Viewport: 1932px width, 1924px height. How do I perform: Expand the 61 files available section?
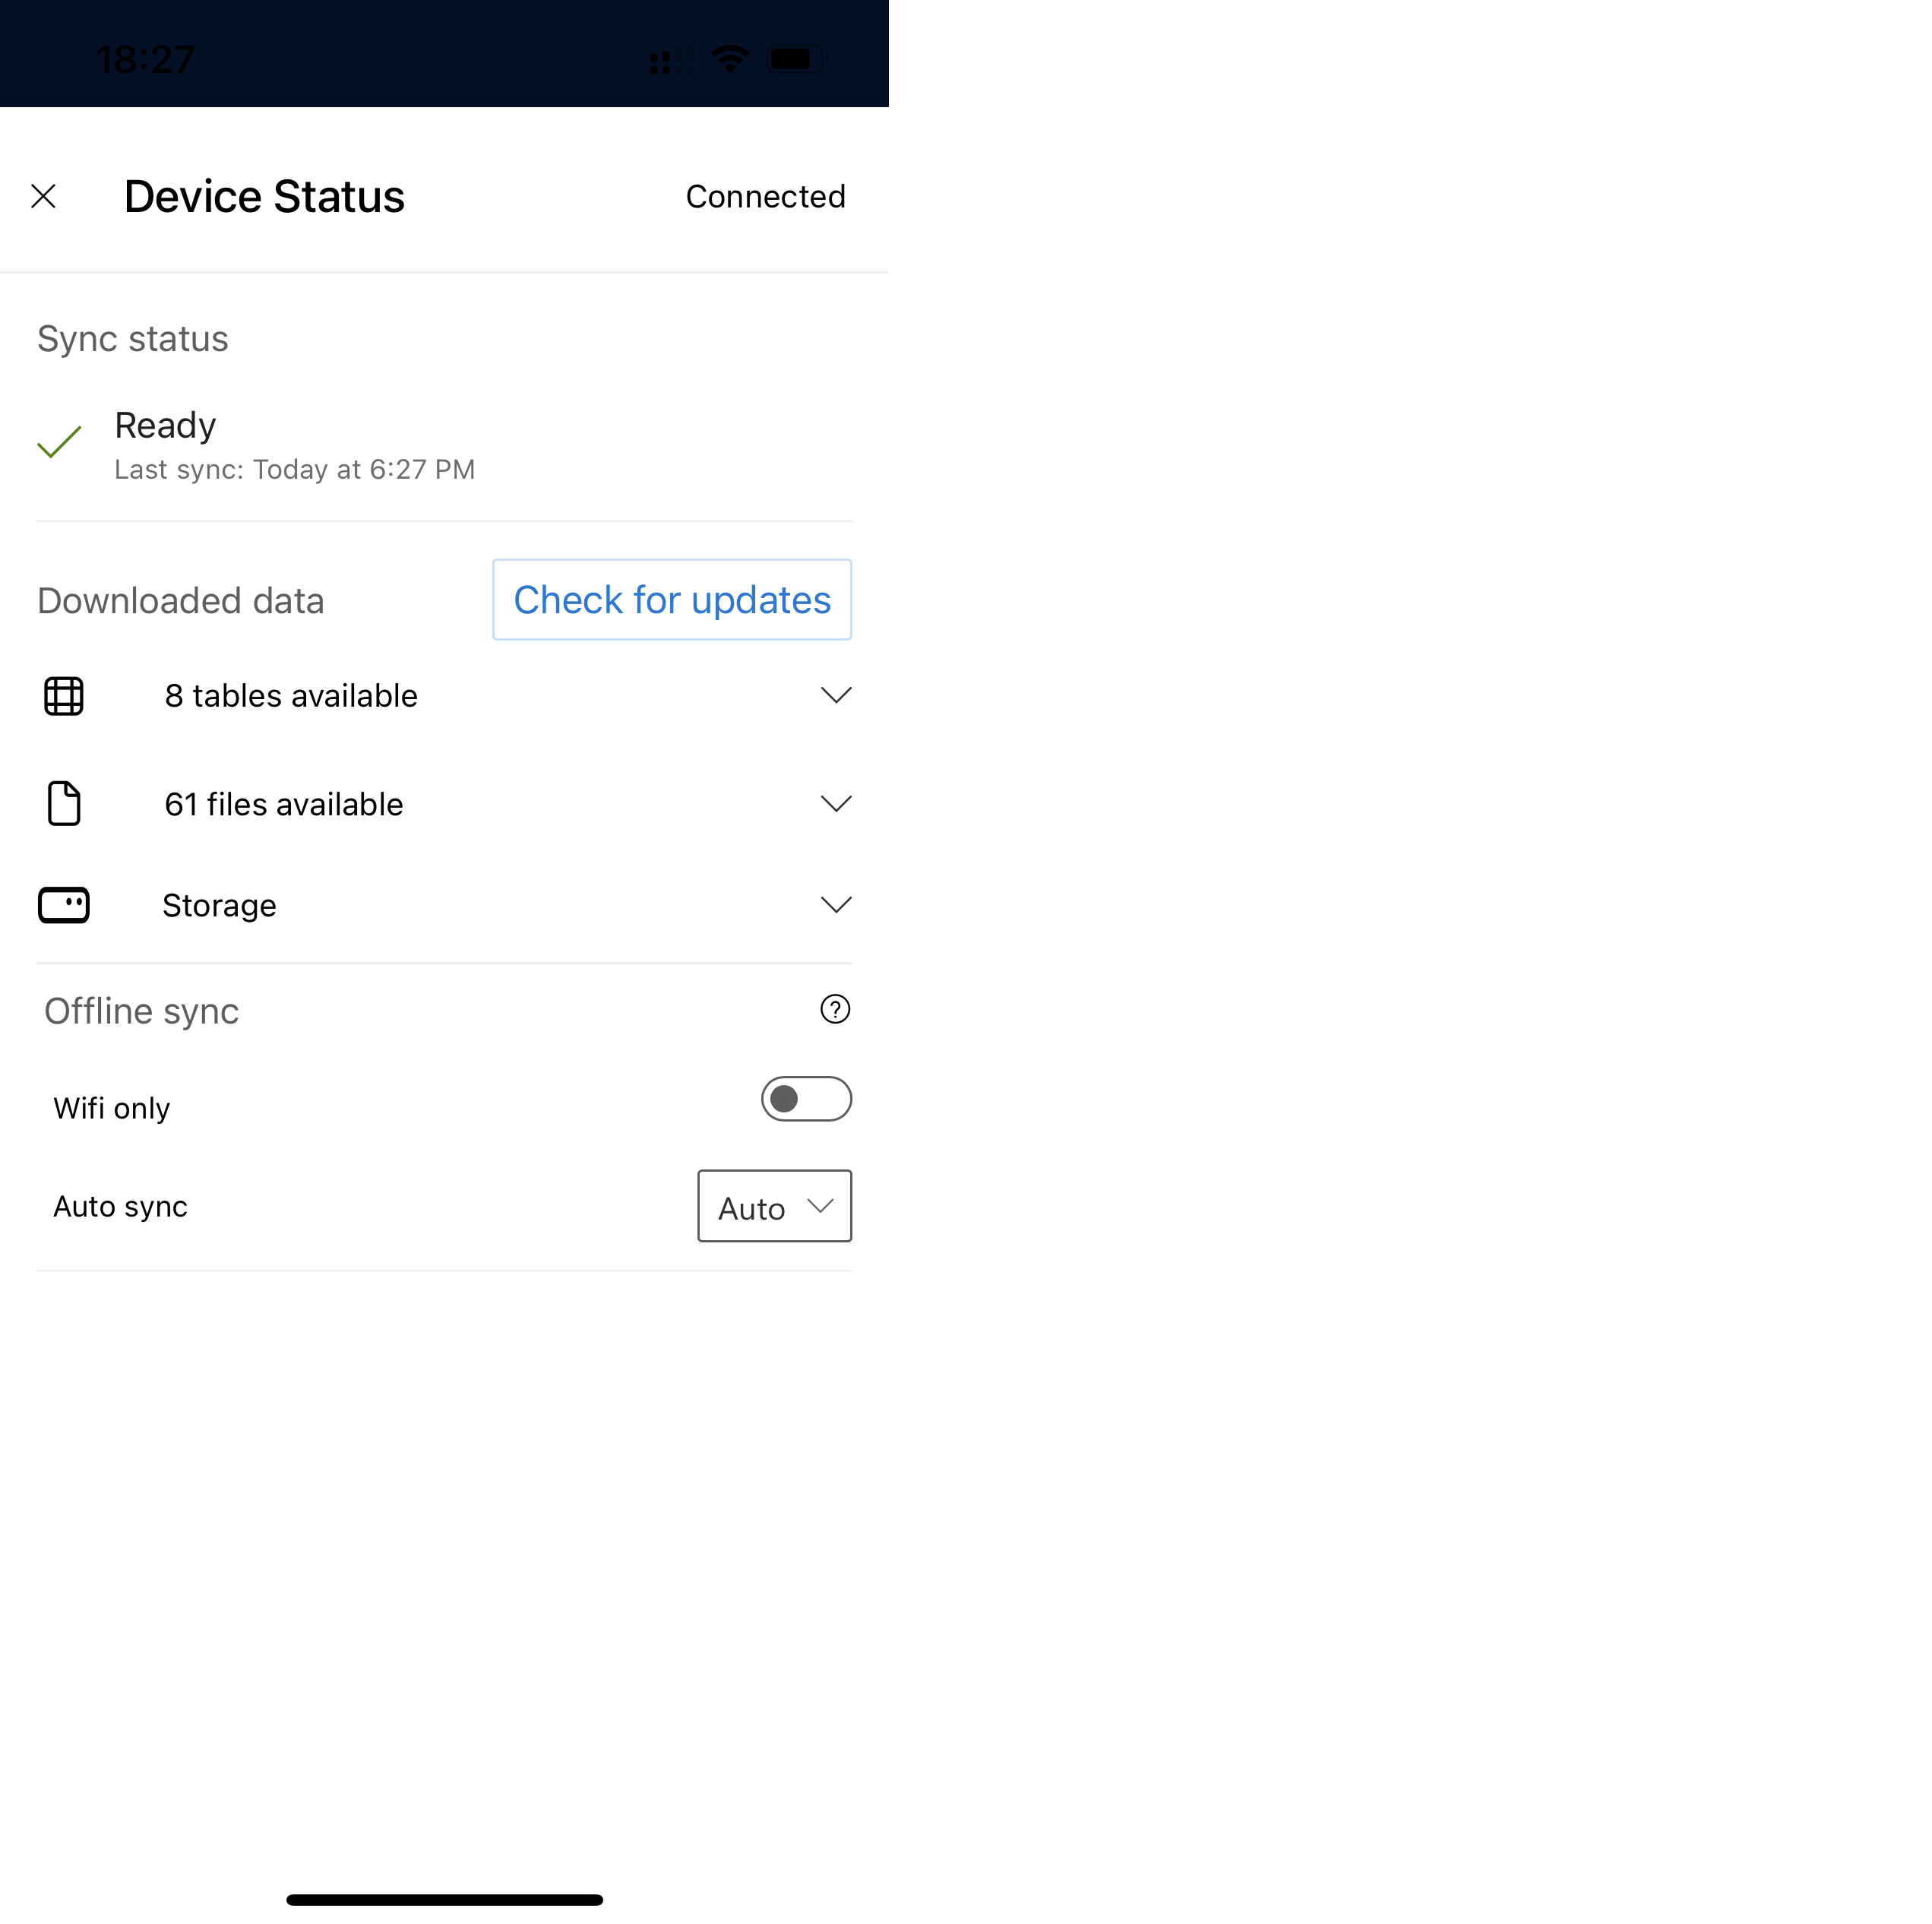pyautogui.click(x=835, y=803)
